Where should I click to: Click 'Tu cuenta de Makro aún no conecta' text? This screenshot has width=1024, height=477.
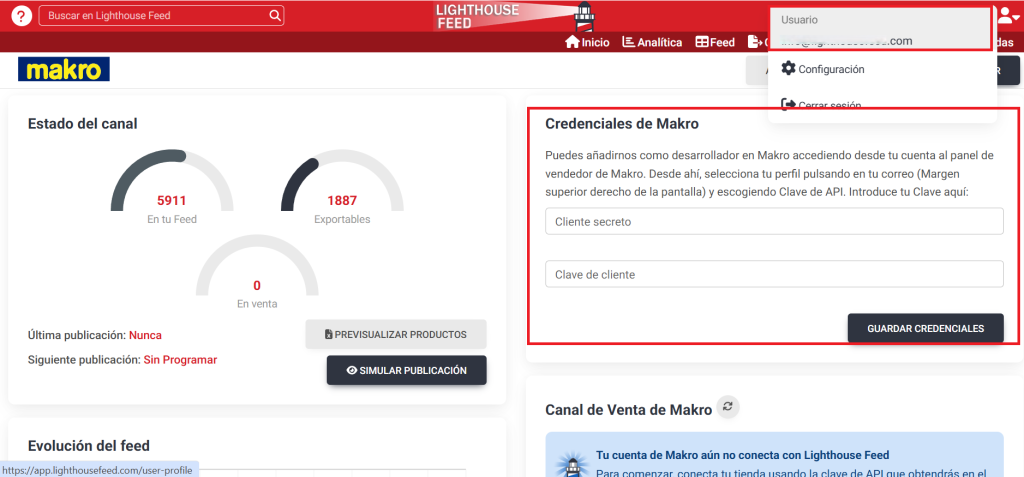pyautogui.click(x=743, y=455)
